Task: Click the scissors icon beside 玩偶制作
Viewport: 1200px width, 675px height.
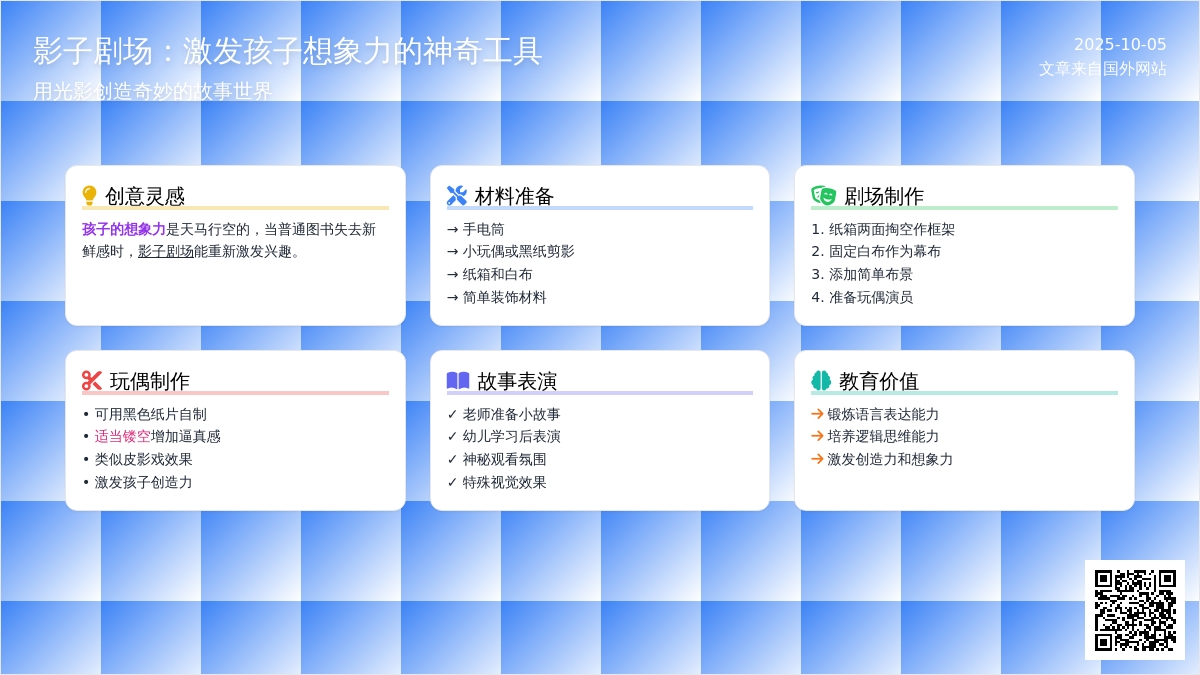Action: (x=92, y=381)
